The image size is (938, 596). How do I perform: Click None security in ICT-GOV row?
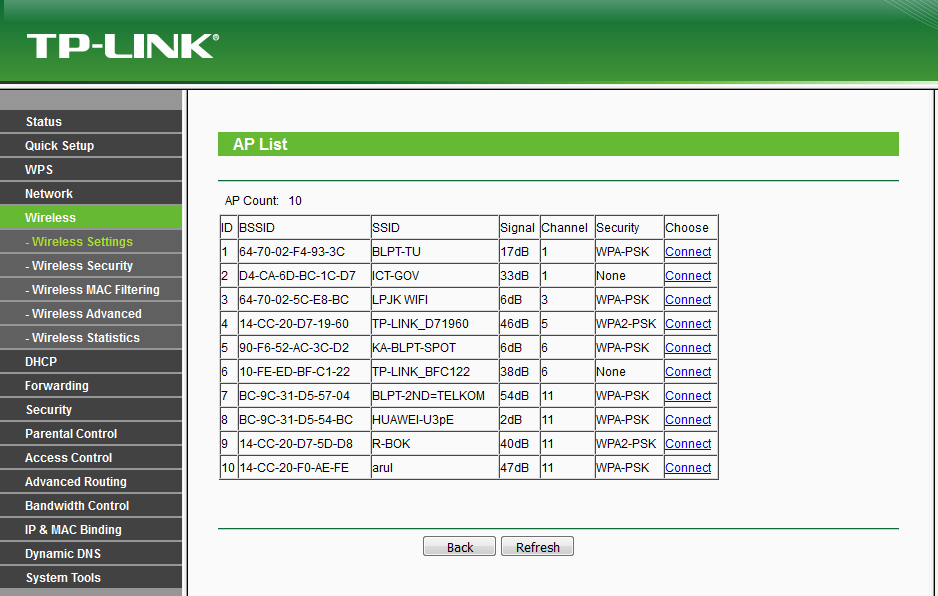point(611,276)
